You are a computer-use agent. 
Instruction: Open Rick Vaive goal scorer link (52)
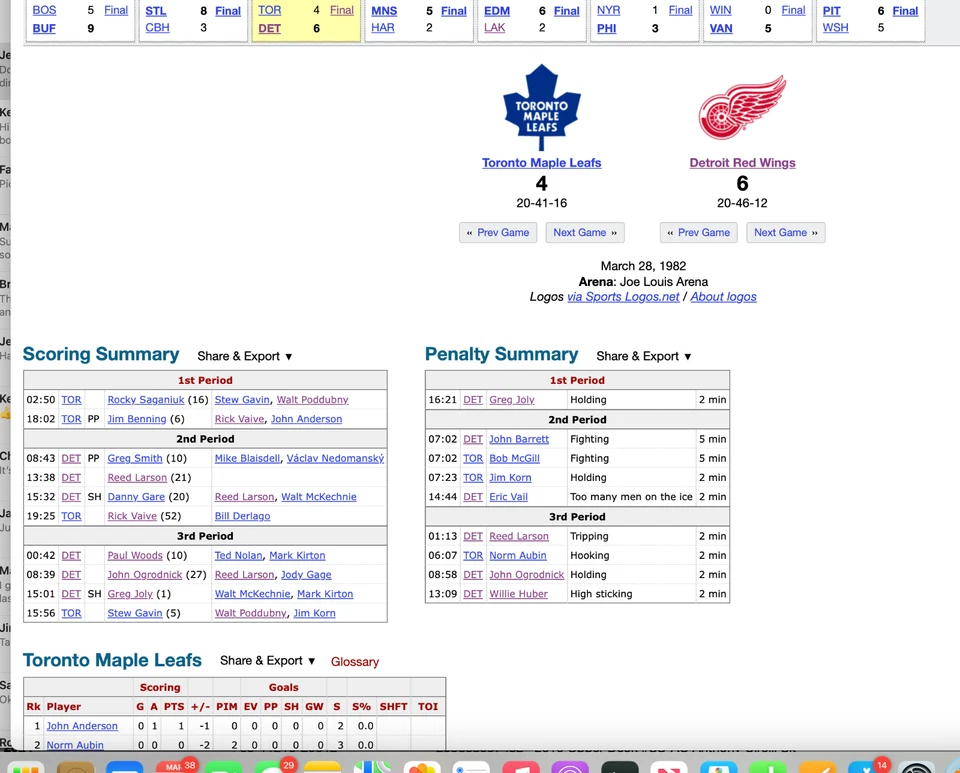point(132,516)
